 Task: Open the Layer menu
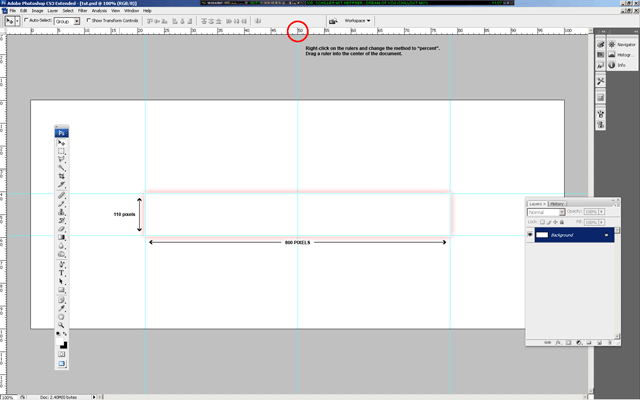pos(53,11)
